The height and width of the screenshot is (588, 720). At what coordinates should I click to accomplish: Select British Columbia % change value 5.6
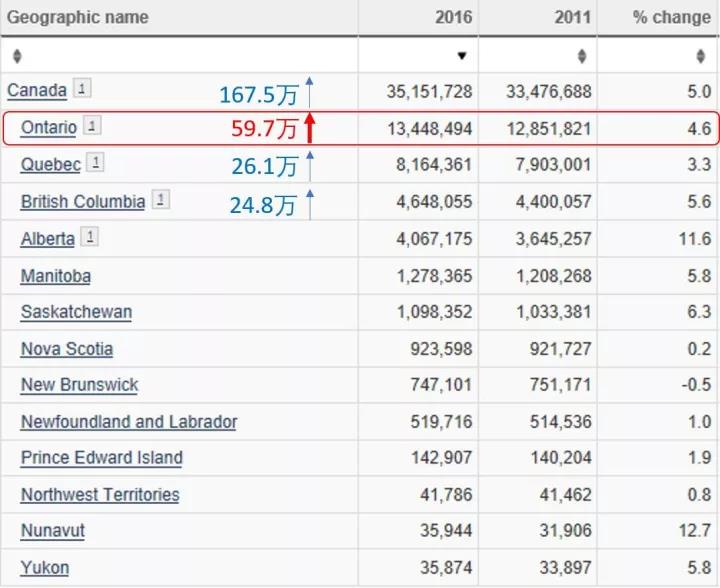pos(699,202)
